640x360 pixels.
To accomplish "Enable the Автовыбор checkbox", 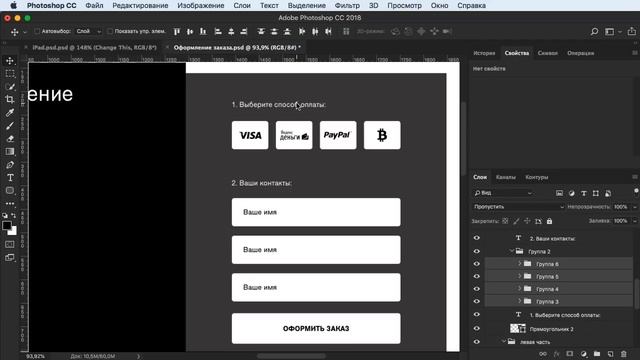I will coord(37,31).
